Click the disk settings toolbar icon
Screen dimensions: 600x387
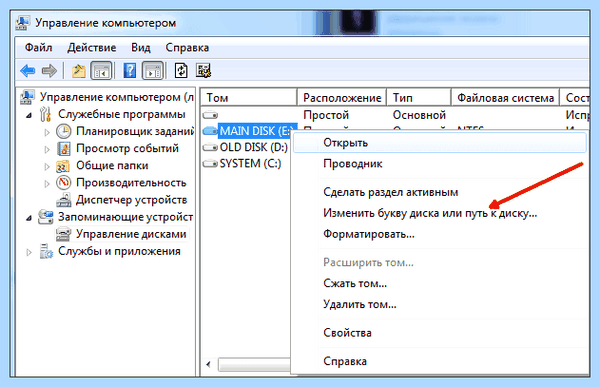click(x=204, y=71)
